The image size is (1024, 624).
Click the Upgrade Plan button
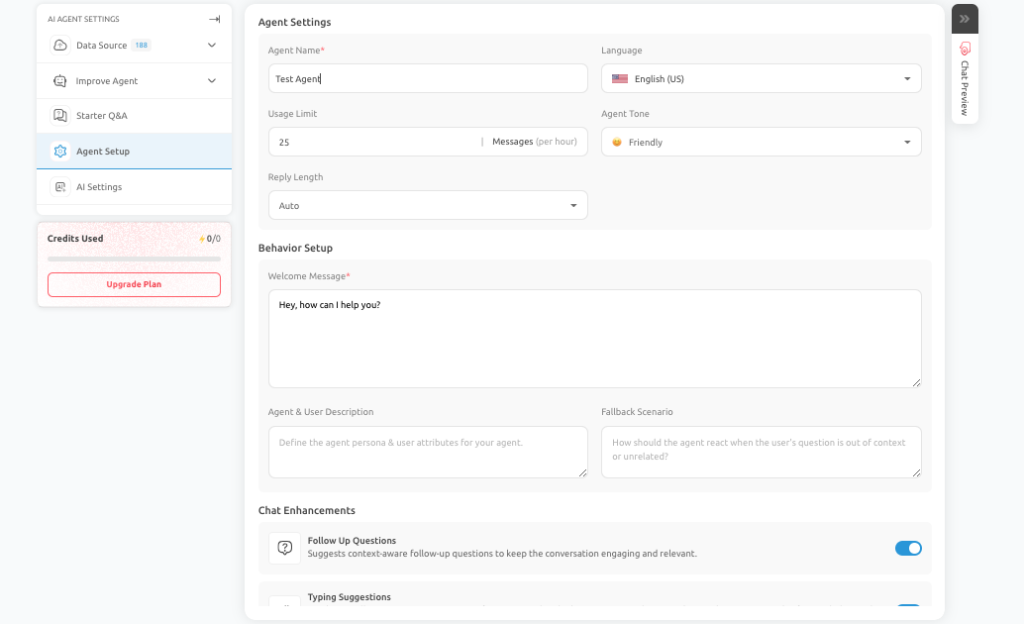(x=134, y=285)
